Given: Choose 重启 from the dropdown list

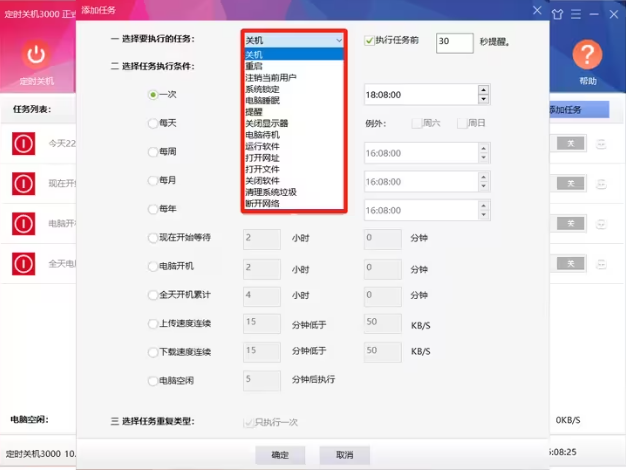Looking at the screenshot, I should pos(294,66).
